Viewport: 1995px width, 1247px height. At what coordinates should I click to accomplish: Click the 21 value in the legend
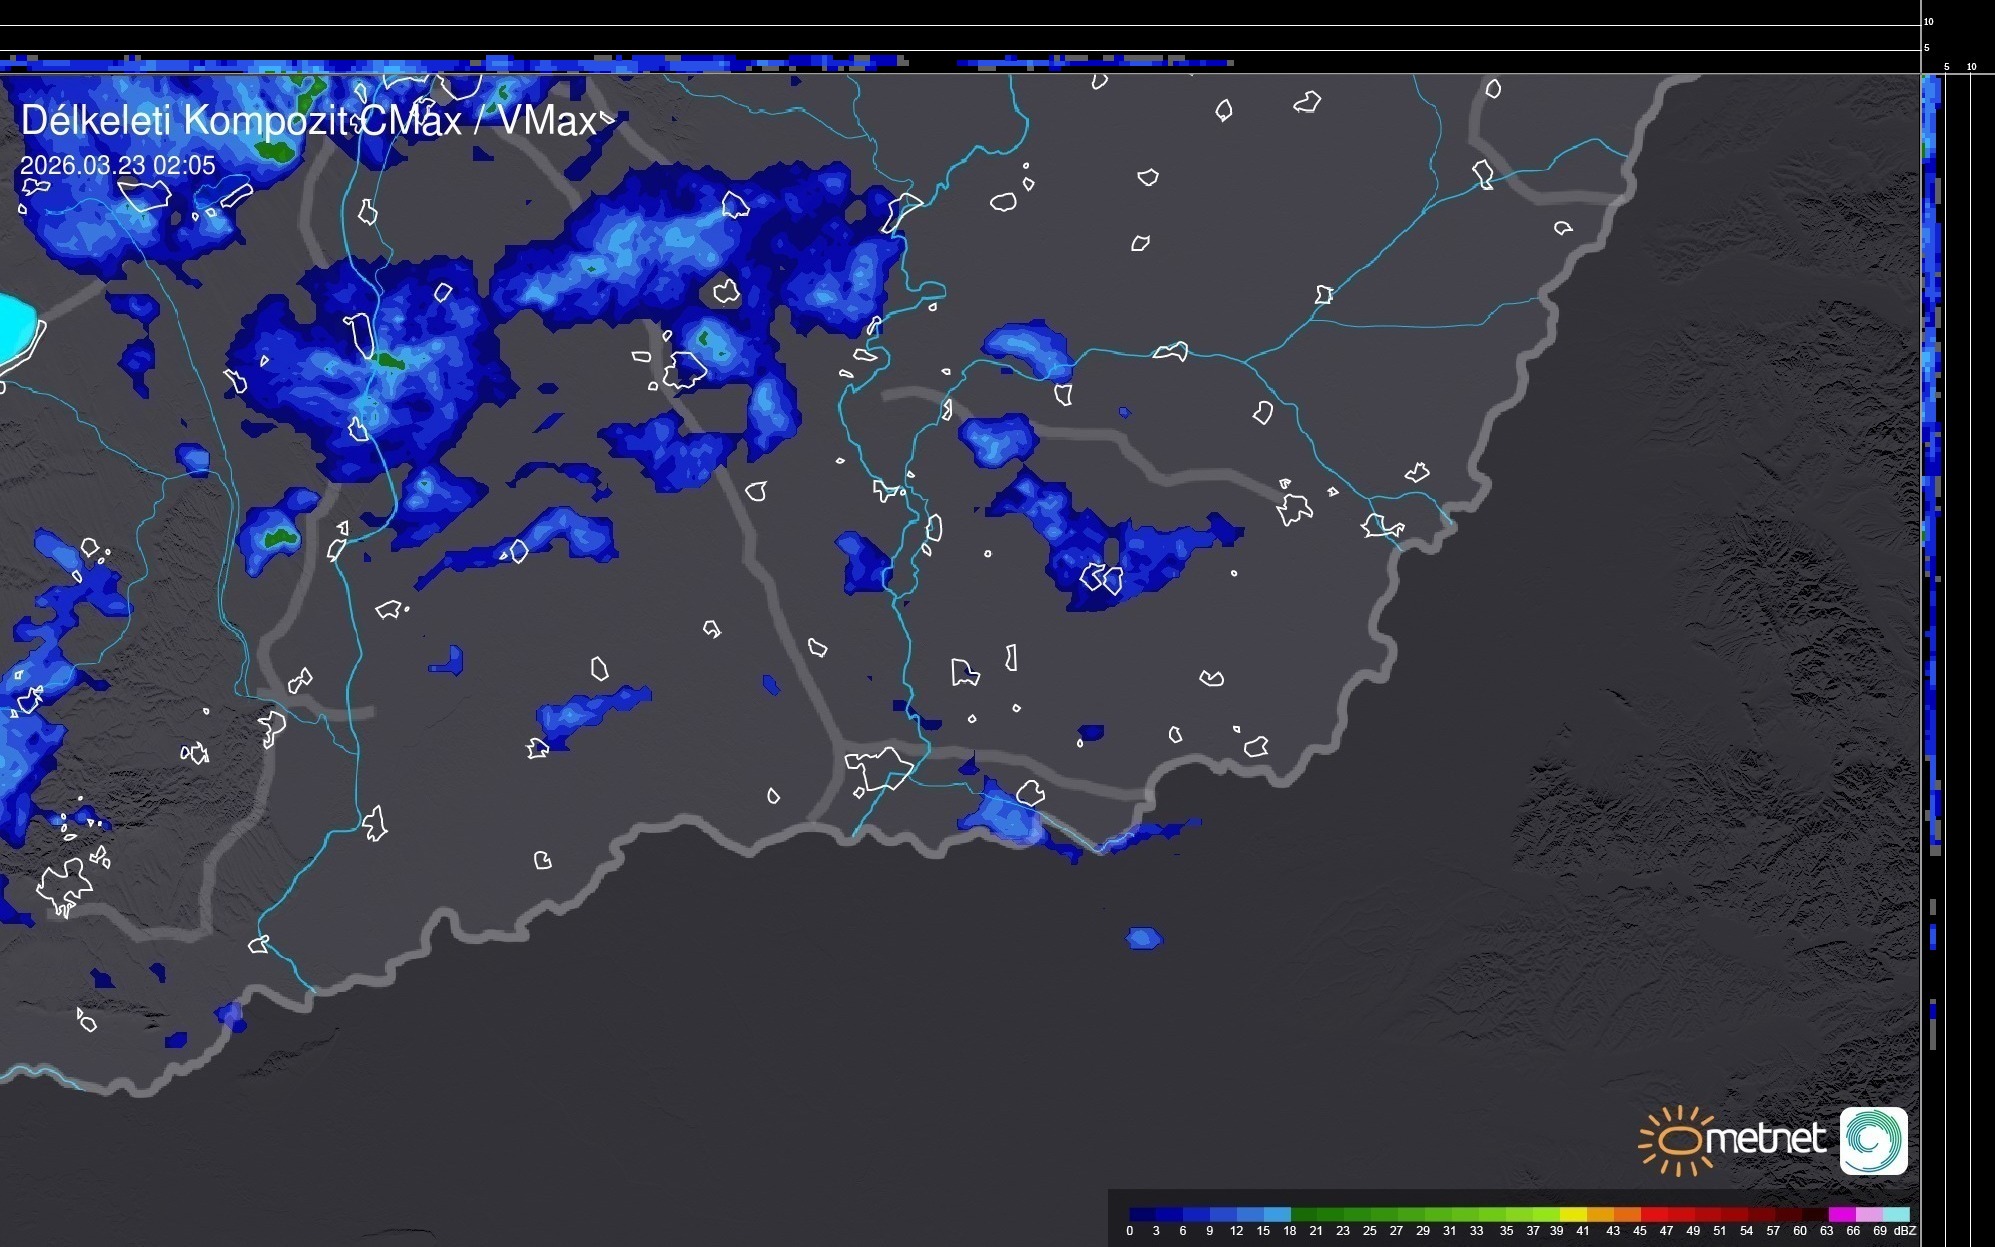tap(1316, 1231)
